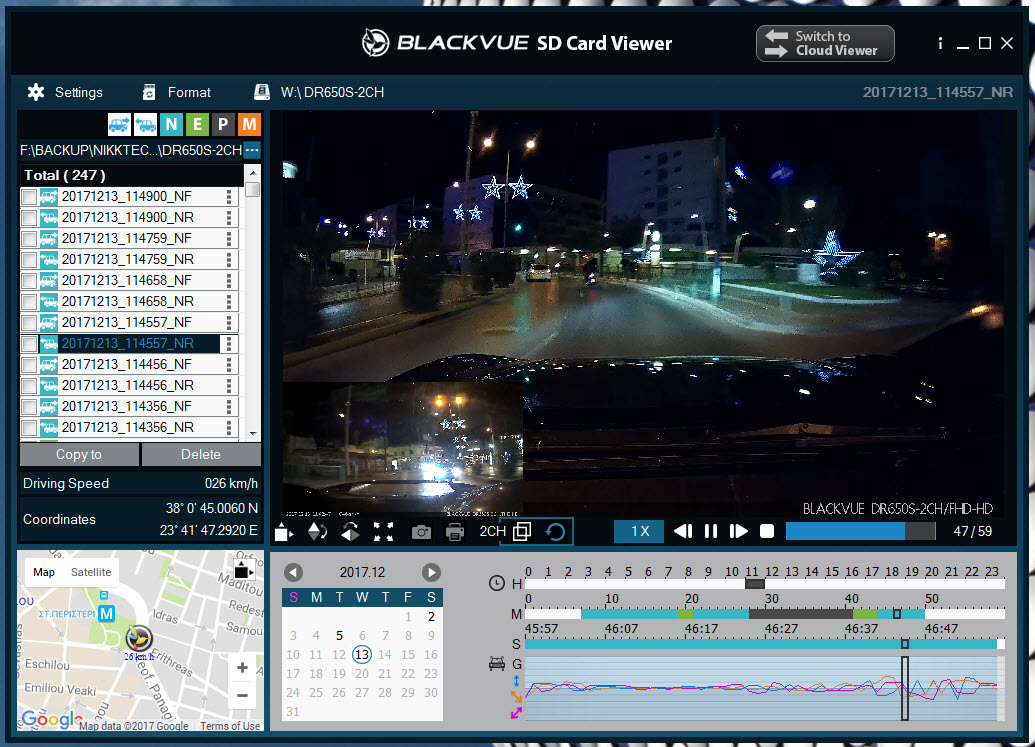Select the W:\ DR650S-2CH SD card drive
Viewport: 1035px width, 747px height.
319,92
